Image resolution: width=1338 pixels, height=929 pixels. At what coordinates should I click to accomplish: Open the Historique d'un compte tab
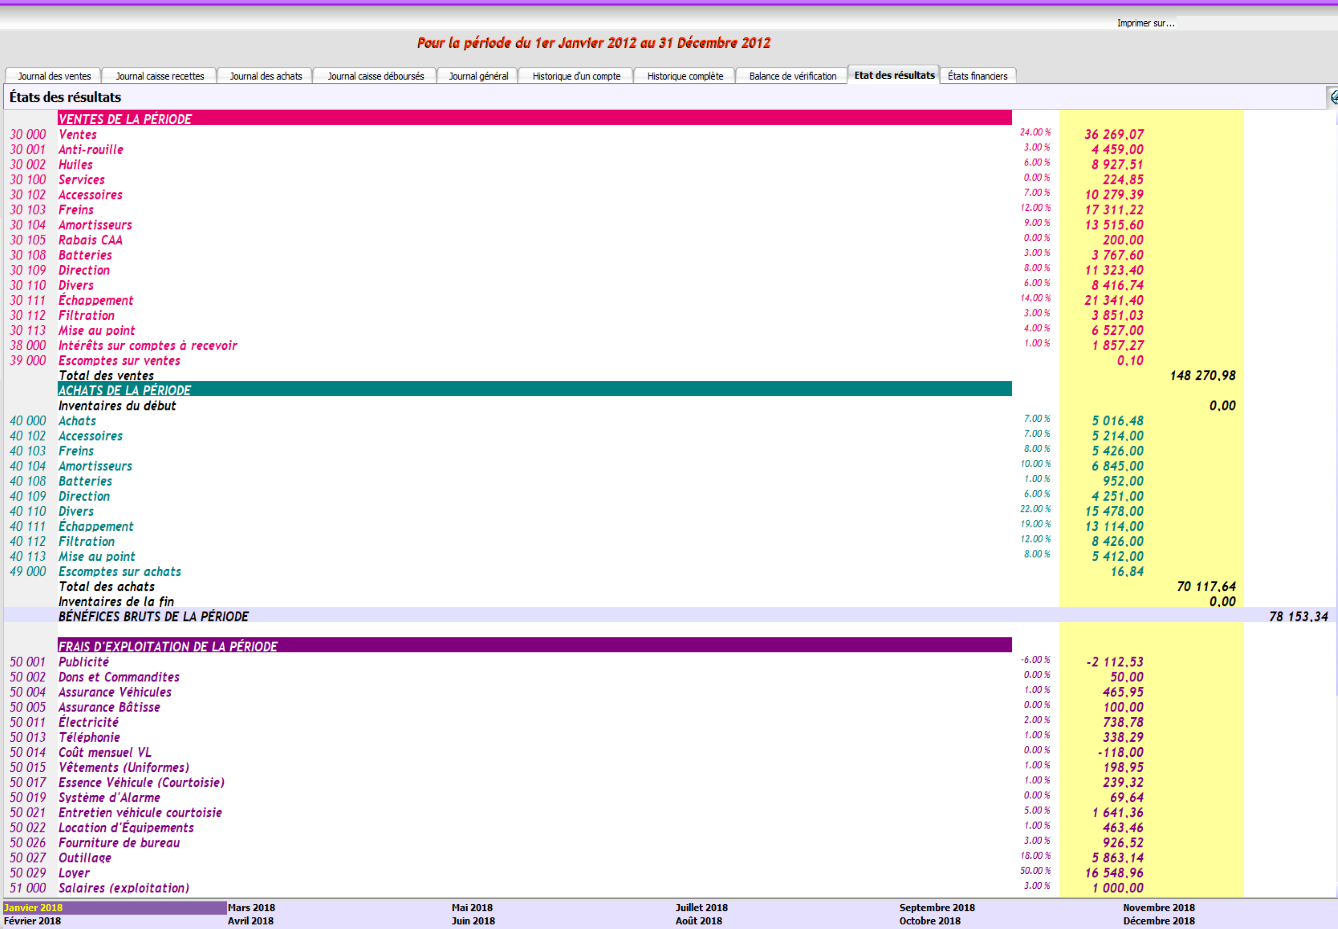point(576,76)
